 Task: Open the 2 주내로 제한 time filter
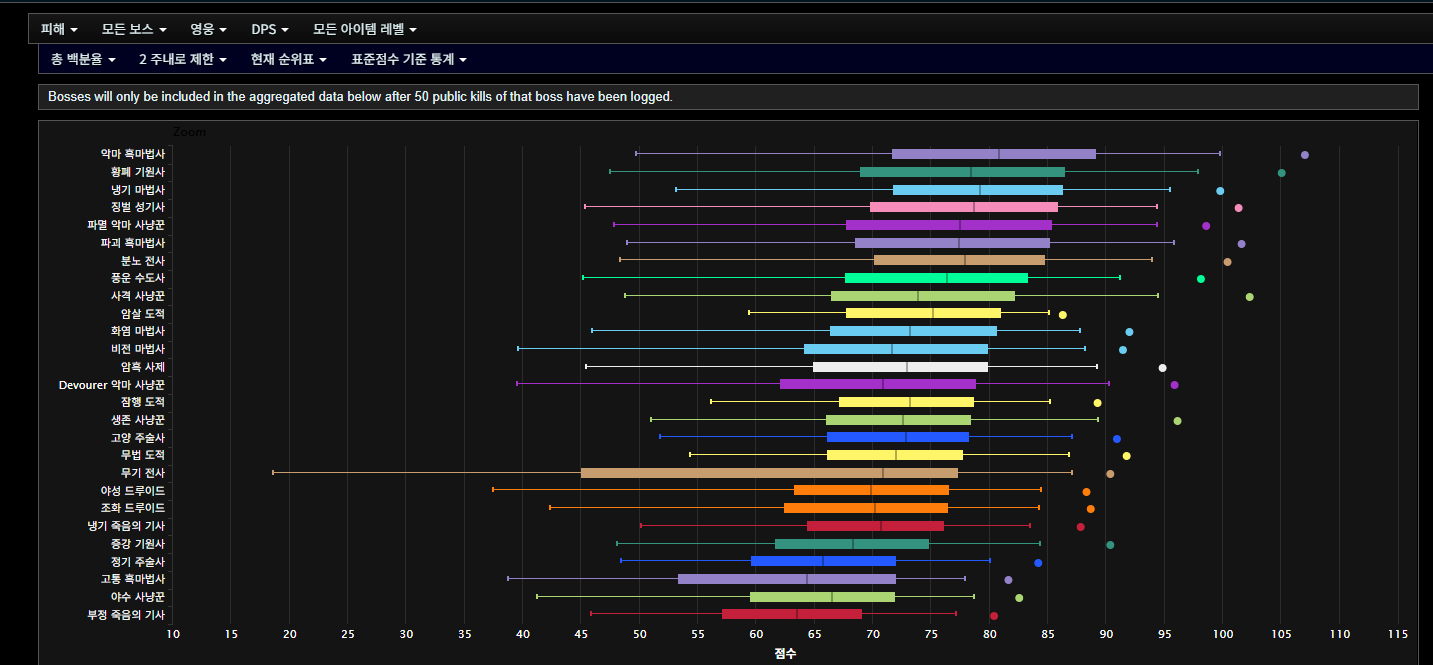click(x=183, y=59)
